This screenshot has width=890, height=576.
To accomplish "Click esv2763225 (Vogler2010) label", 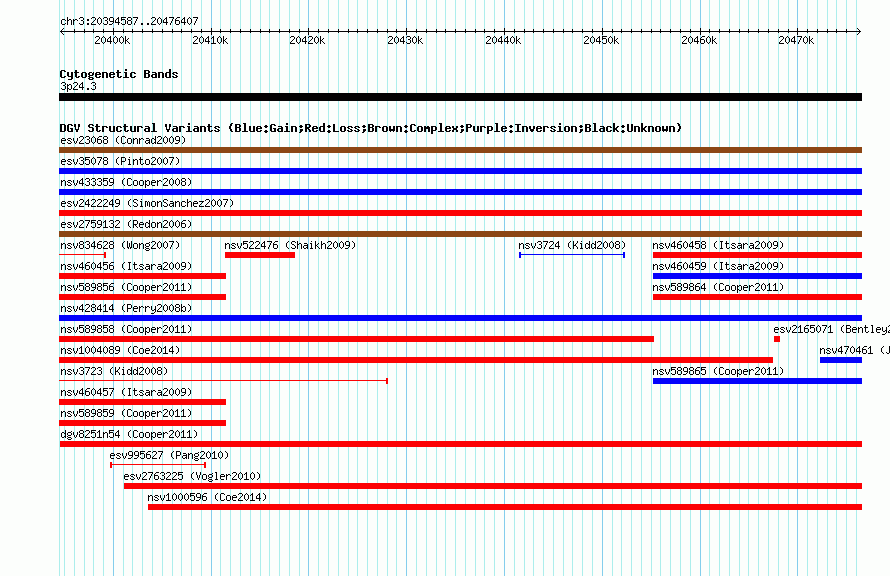I will 192,476.
